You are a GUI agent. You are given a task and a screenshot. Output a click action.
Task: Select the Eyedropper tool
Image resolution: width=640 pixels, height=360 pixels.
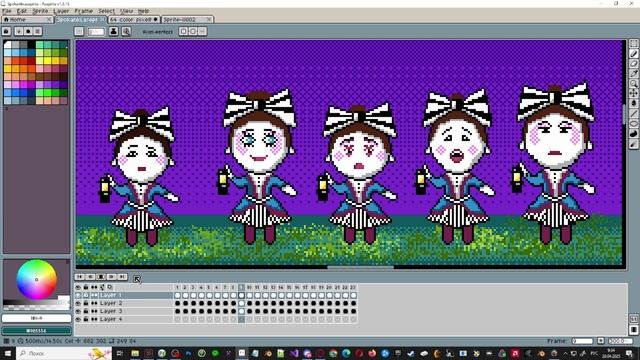[633, 73]
